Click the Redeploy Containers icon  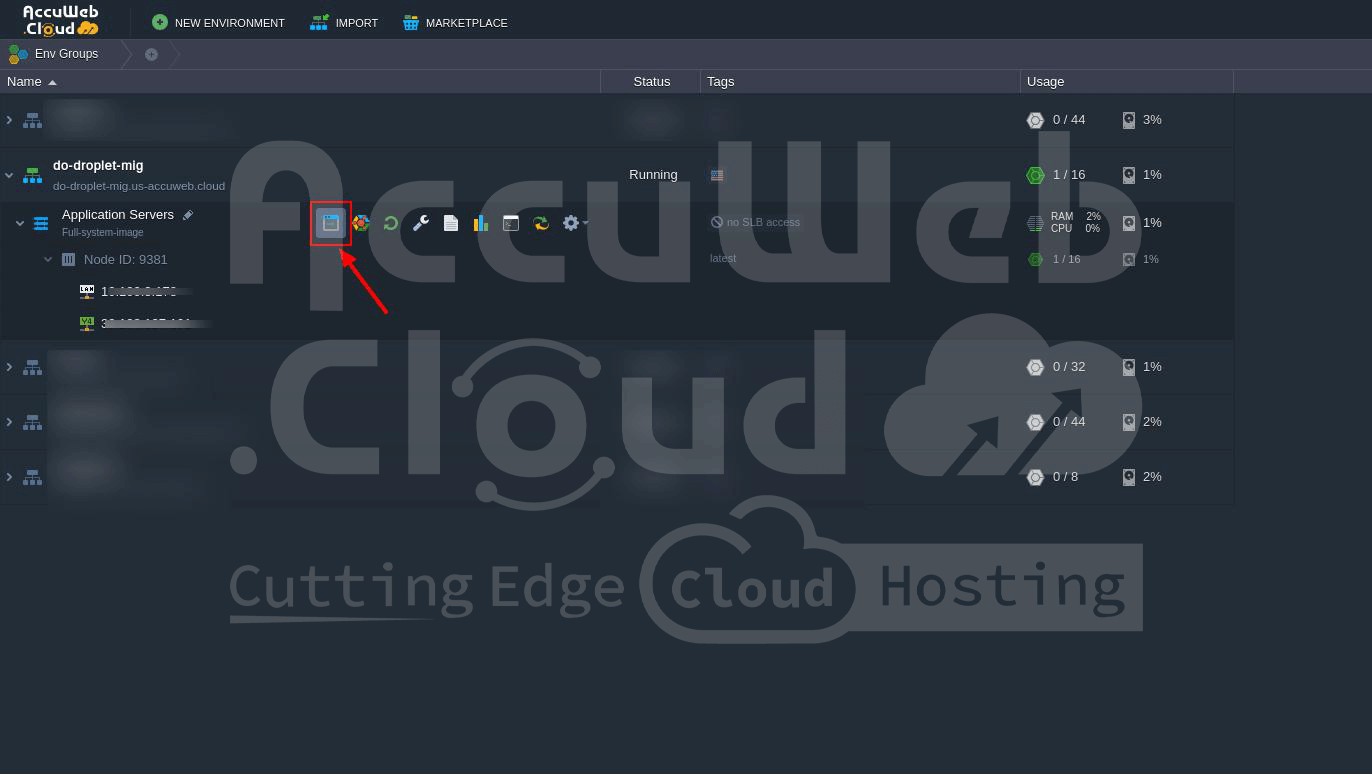(x=541, y=223)
